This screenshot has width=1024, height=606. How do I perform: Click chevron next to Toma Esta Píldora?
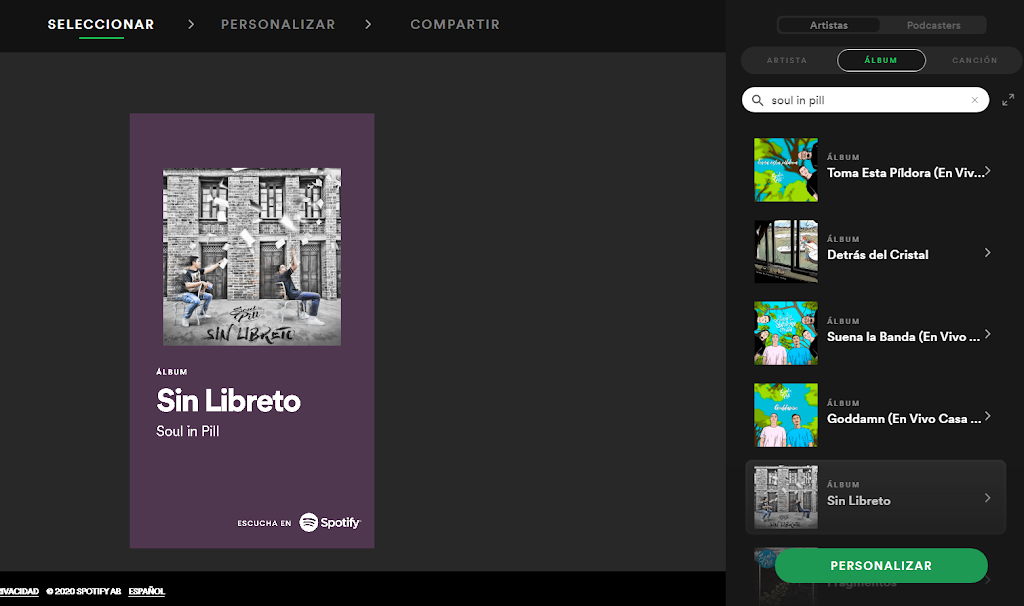tap(987, 171)
